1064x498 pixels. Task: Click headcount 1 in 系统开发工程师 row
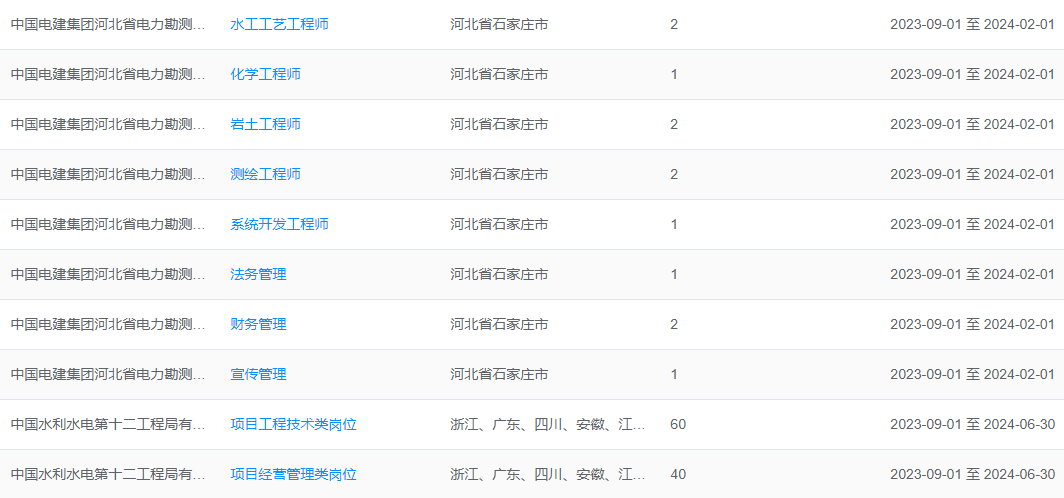674,224
